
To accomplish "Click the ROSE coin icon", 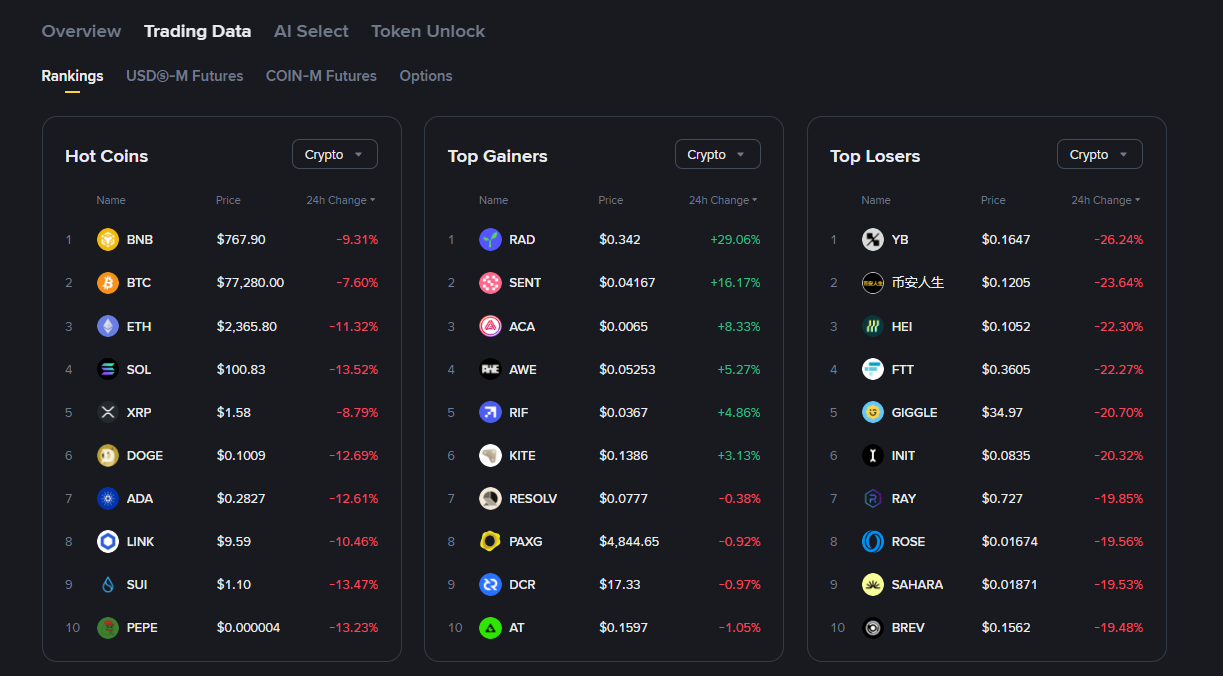I will 873,541.
